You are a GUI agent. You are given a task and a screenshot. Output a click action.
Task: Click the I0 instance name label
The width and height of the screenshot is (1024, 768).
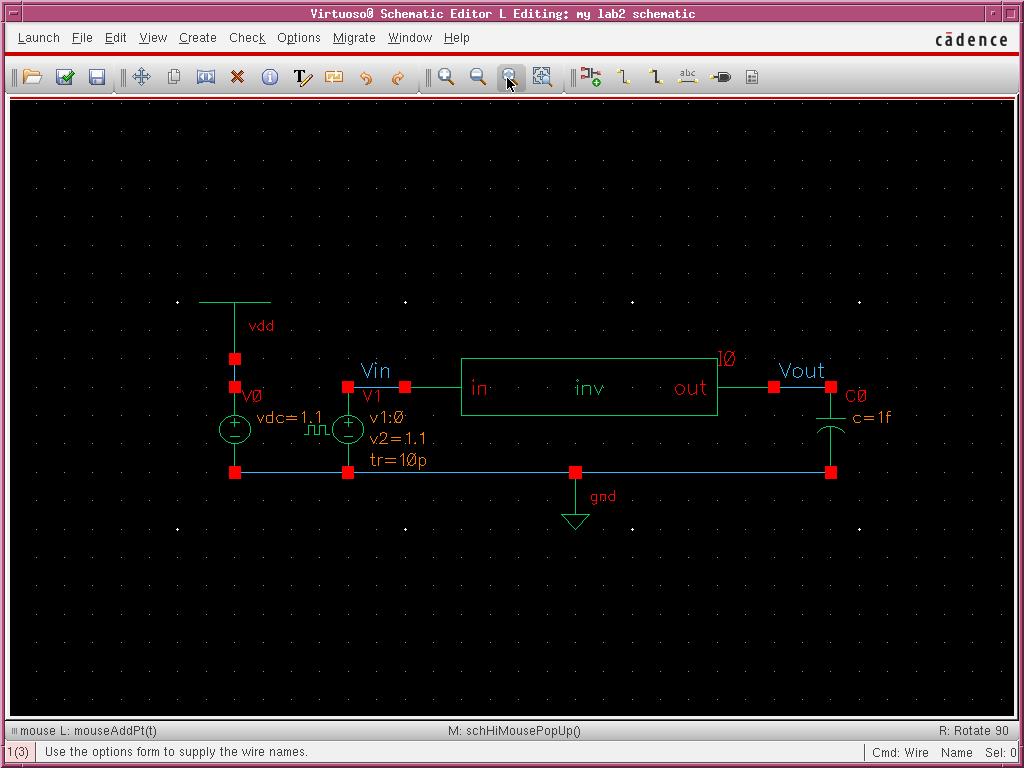[x=726, y=359]
